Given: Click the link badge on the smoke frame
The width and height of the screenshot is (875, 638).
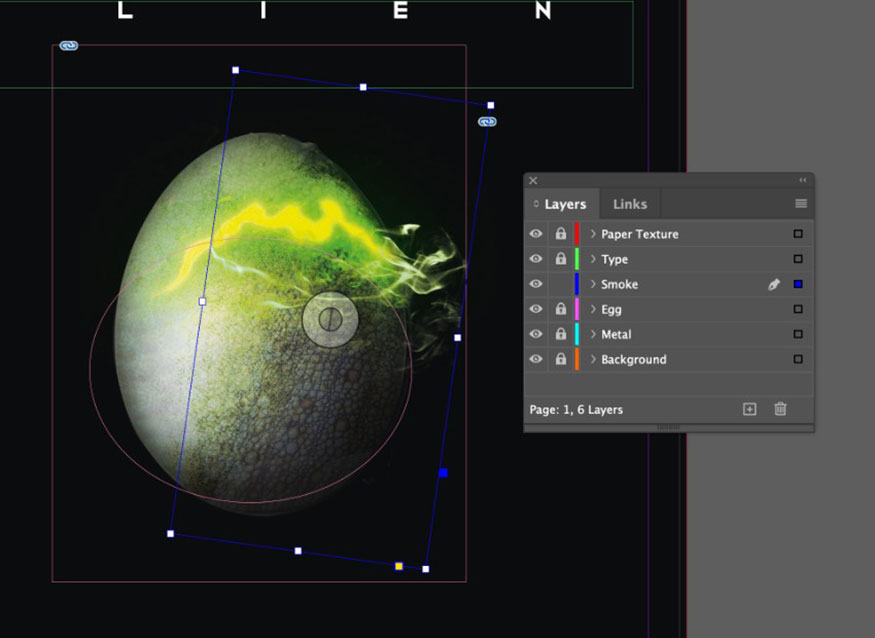Looking at the screenshot, I should (x=487, y=122).
